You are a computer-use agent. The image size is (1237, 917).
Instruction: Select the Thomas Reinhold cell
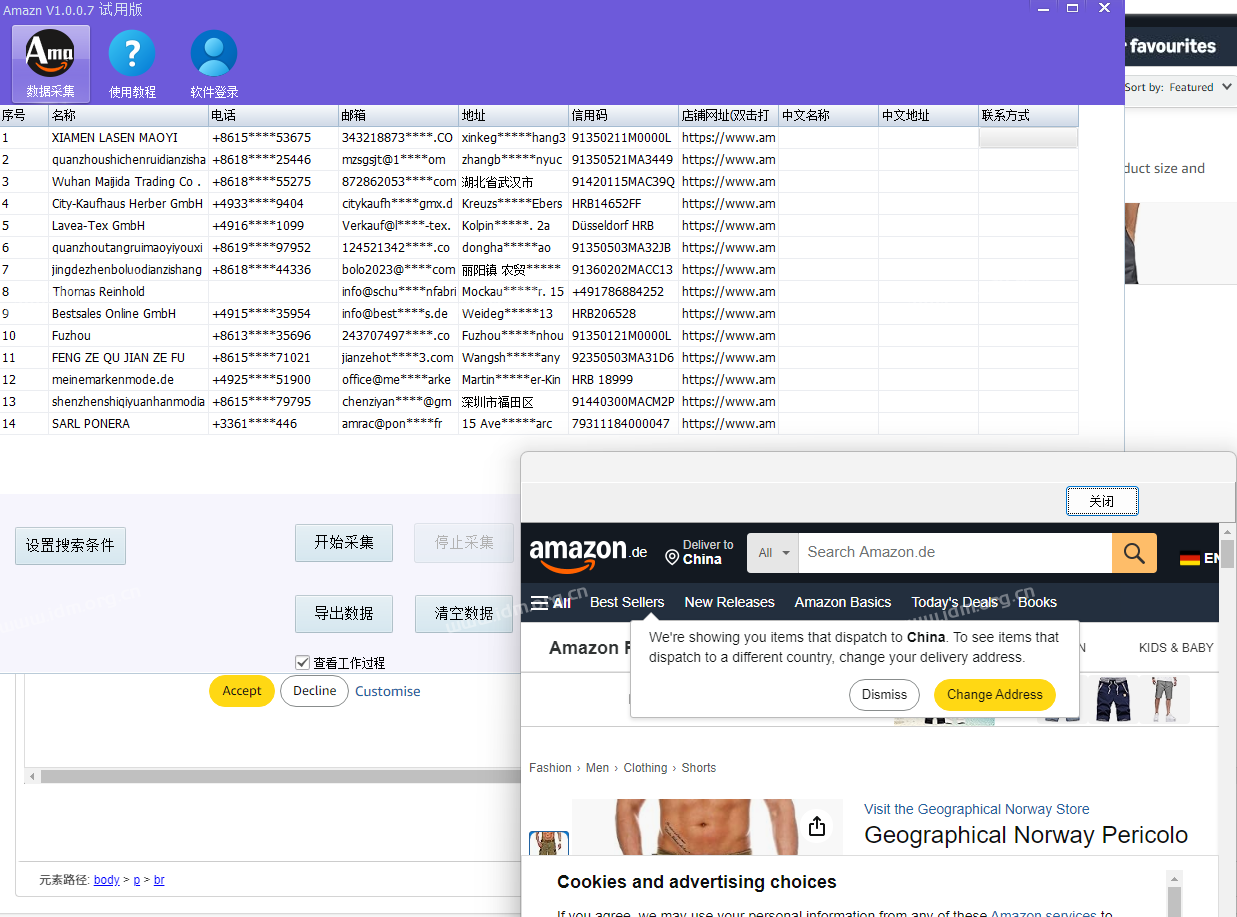129,291
